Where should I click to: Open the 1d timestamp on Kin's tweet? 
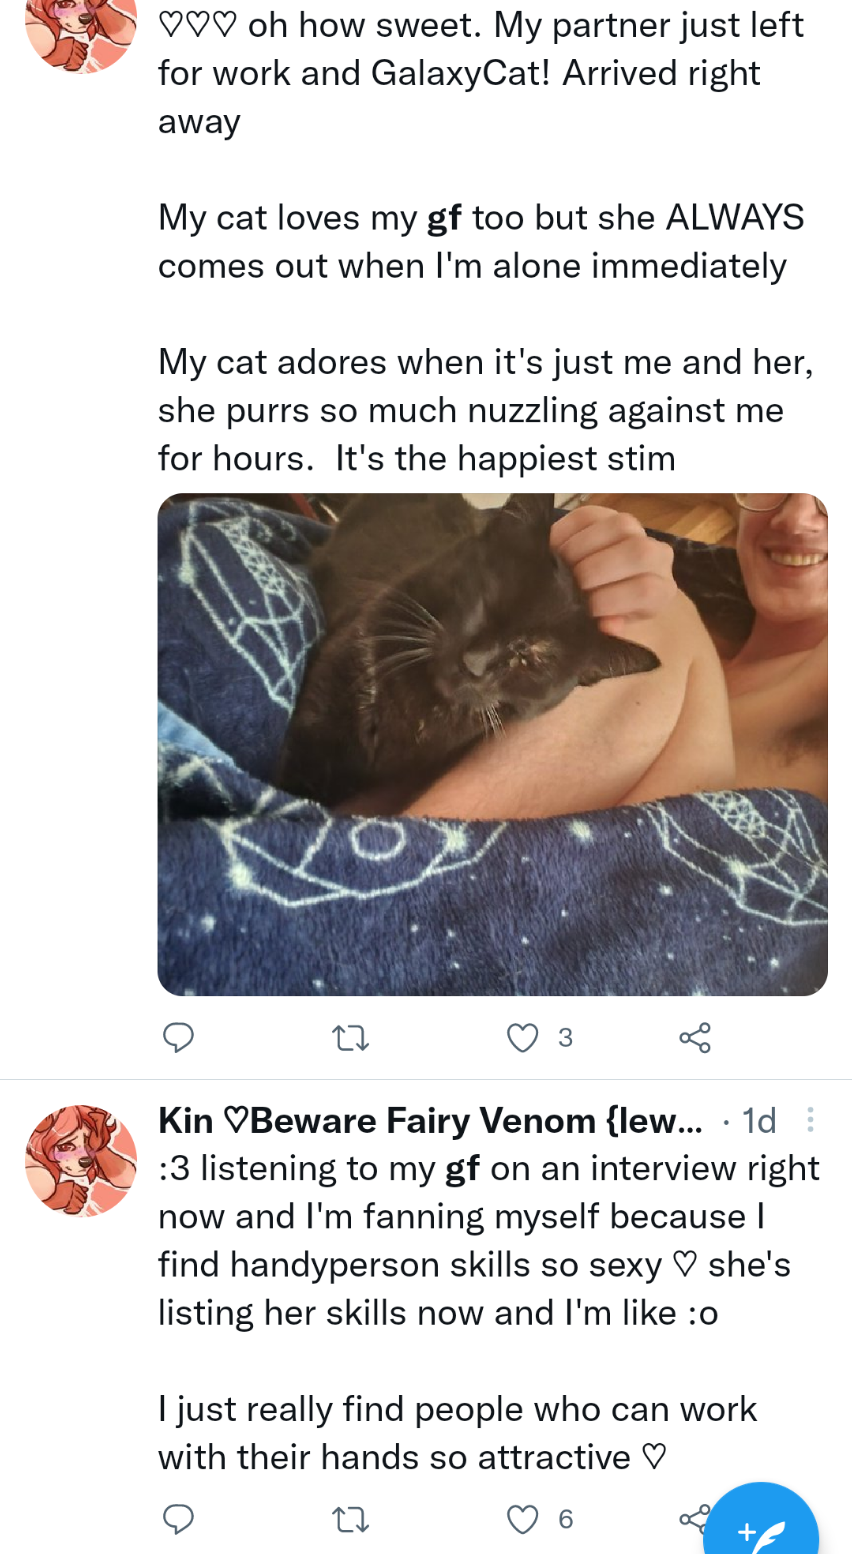[x=759, y=1120]
